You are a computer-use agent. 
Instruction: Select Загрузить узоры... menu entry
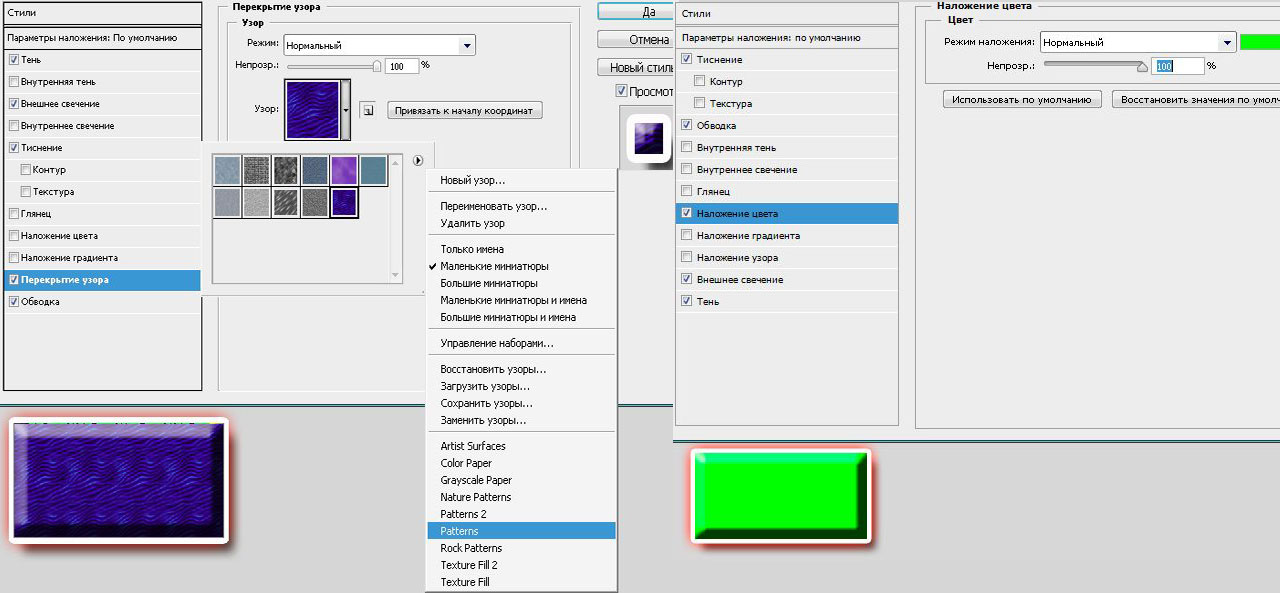[485, 386]
